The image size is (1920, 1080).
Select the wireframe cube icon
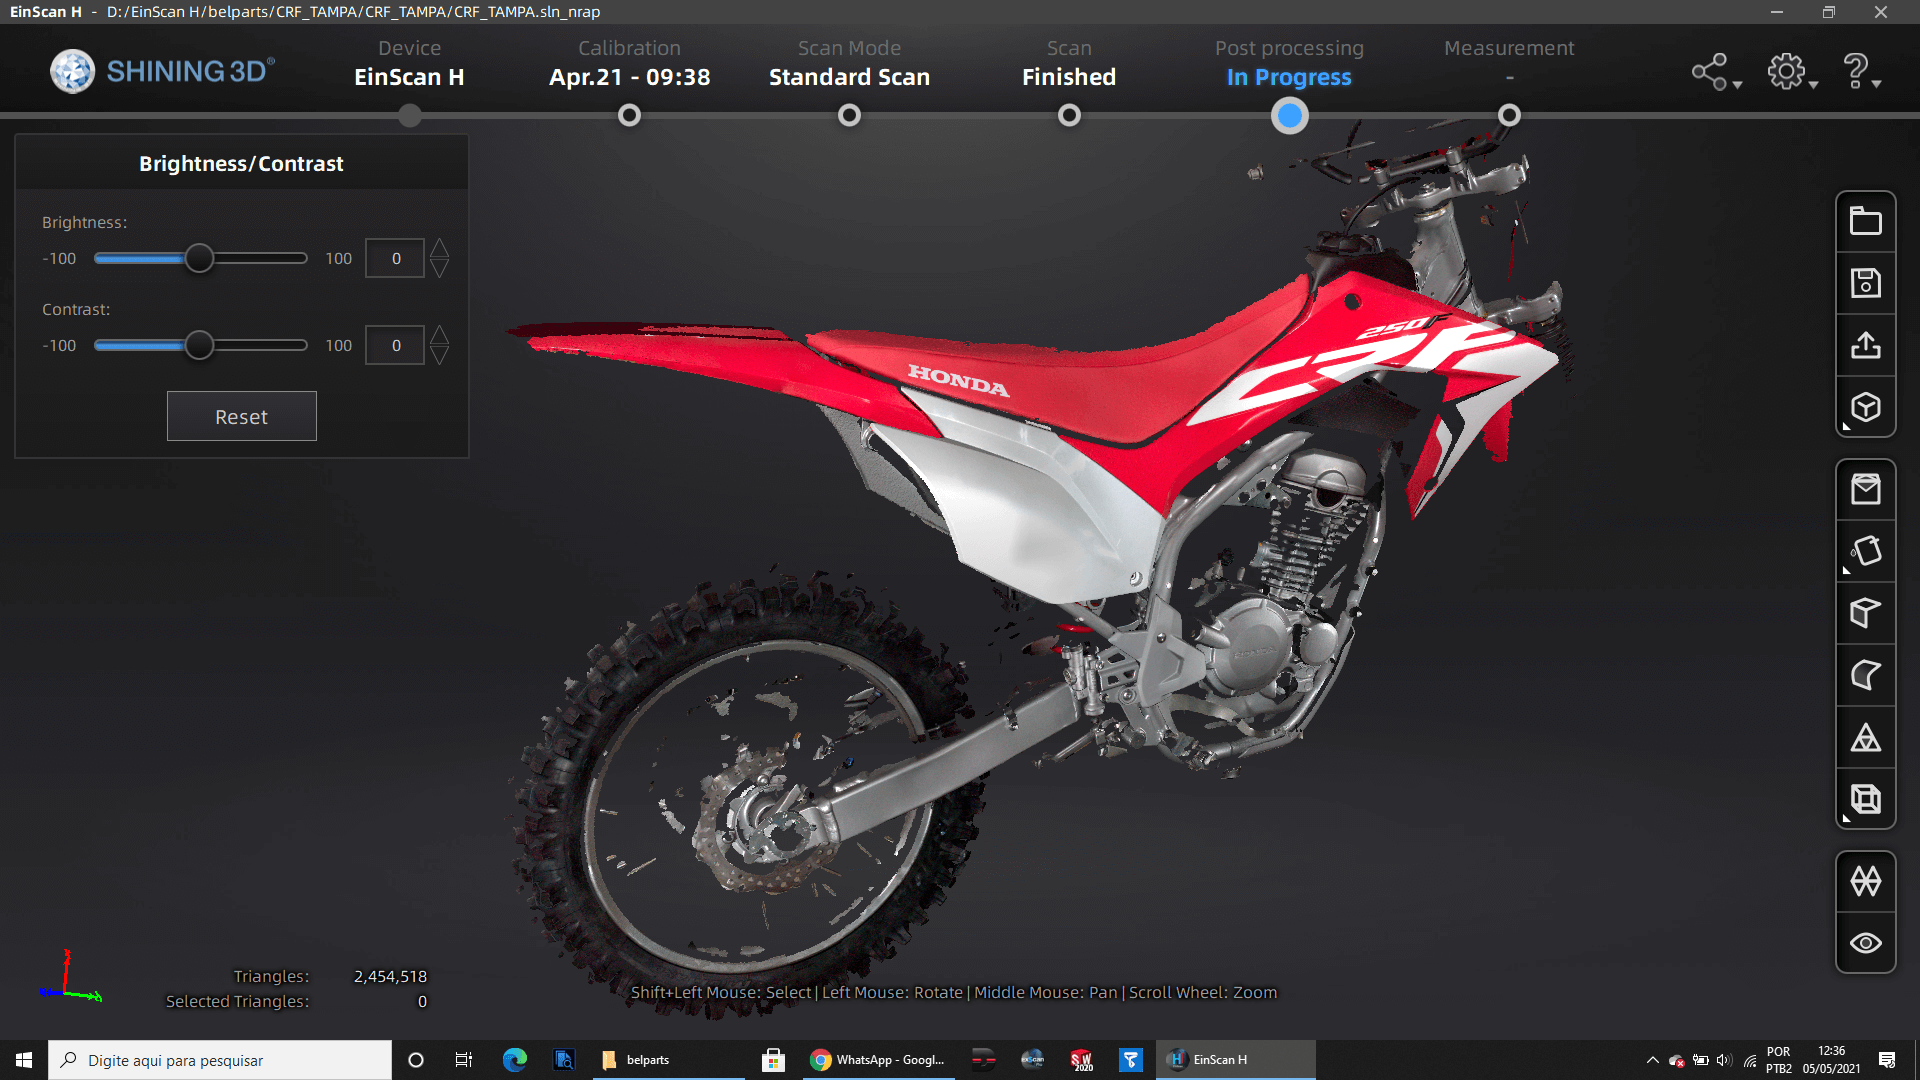1865,799
